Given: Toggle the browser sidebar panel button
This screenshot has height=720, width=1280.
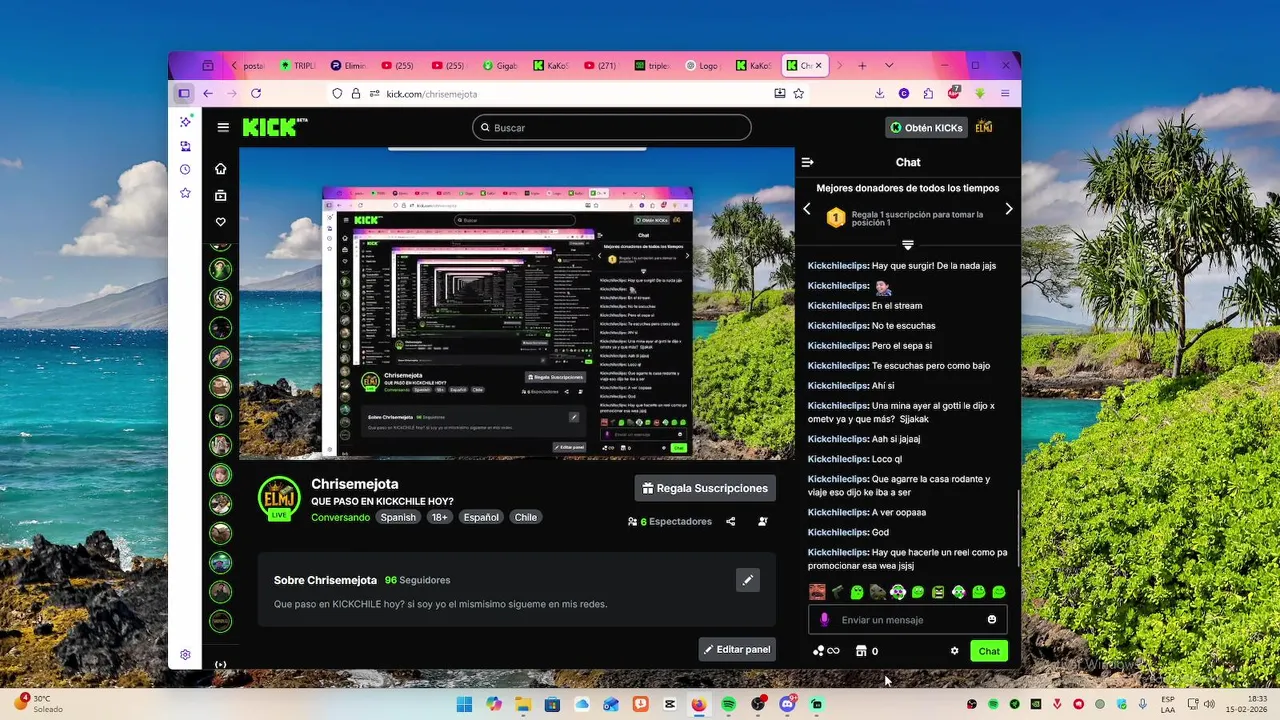Looking at the screenshot, I should coord(184,93).
